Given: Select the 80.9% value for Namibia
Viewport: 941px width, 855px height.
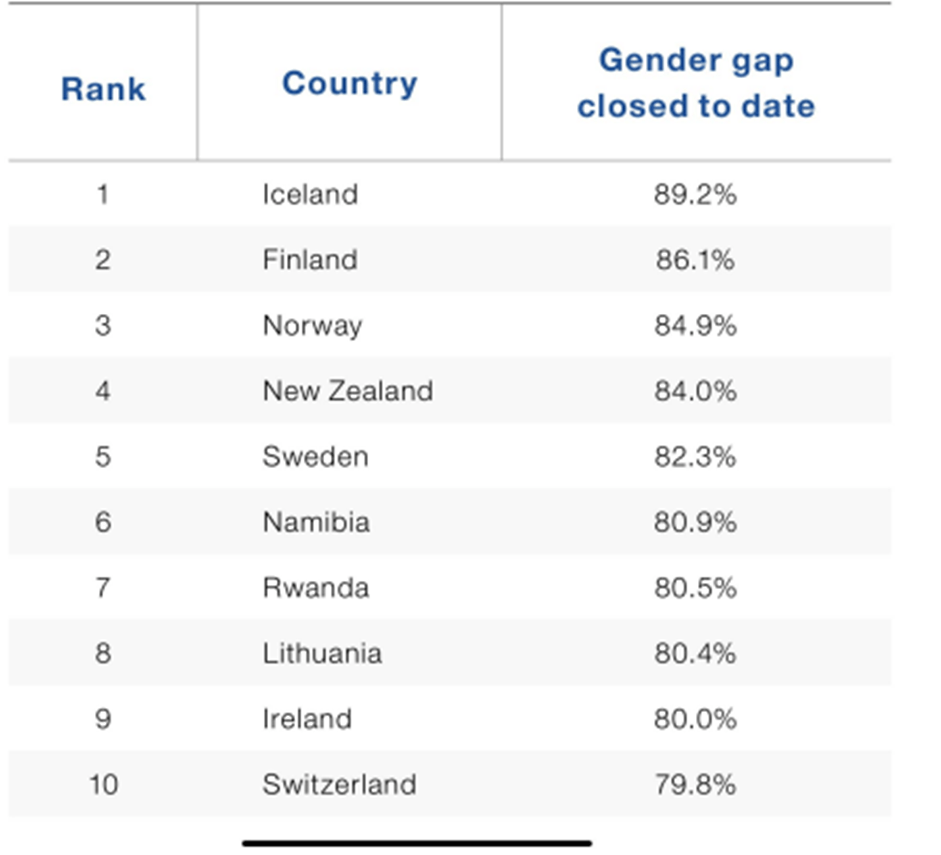Looking at the screenshot, I should coord(695,522).
